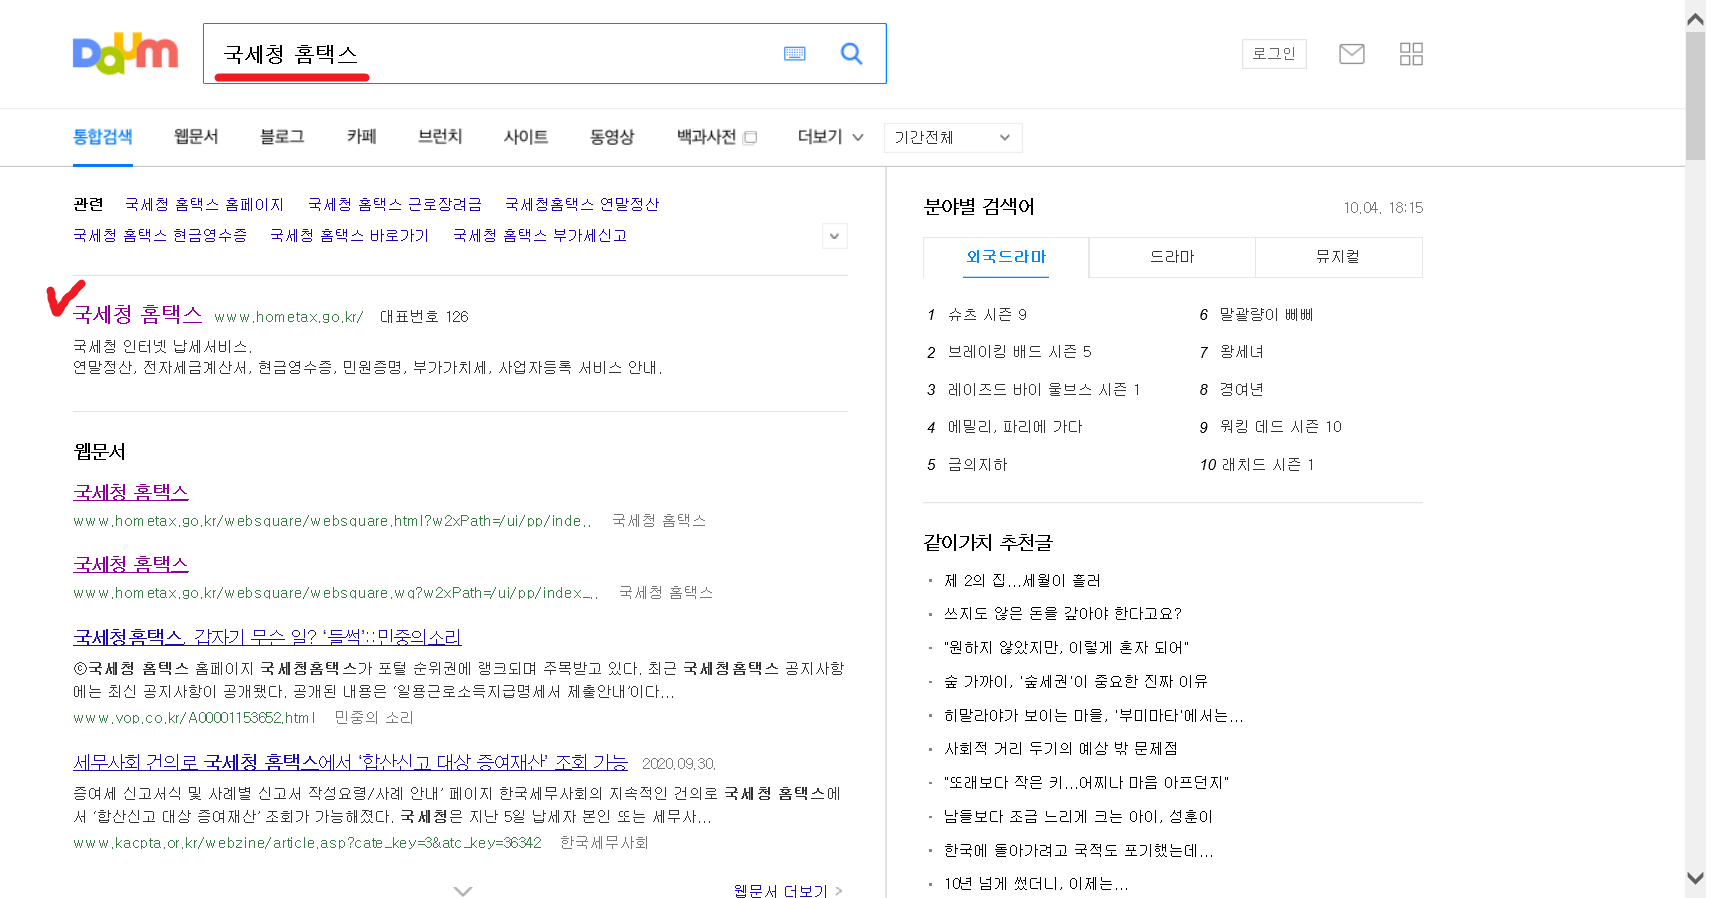Expand the 더보기 menu
This screenshot has width=1711, height=898.
[830, 137]
